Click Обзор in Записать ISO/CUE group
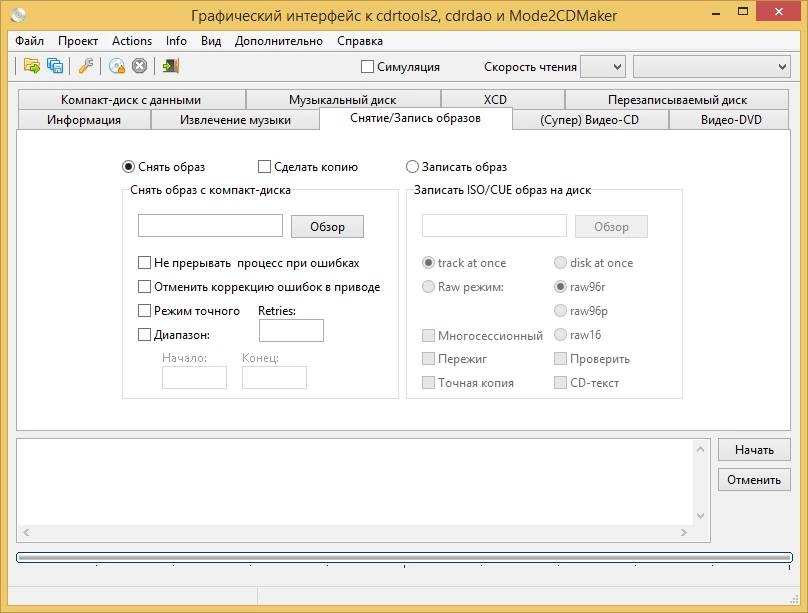The width and height of the screenshot is (808, 613). tap(611, 227)
